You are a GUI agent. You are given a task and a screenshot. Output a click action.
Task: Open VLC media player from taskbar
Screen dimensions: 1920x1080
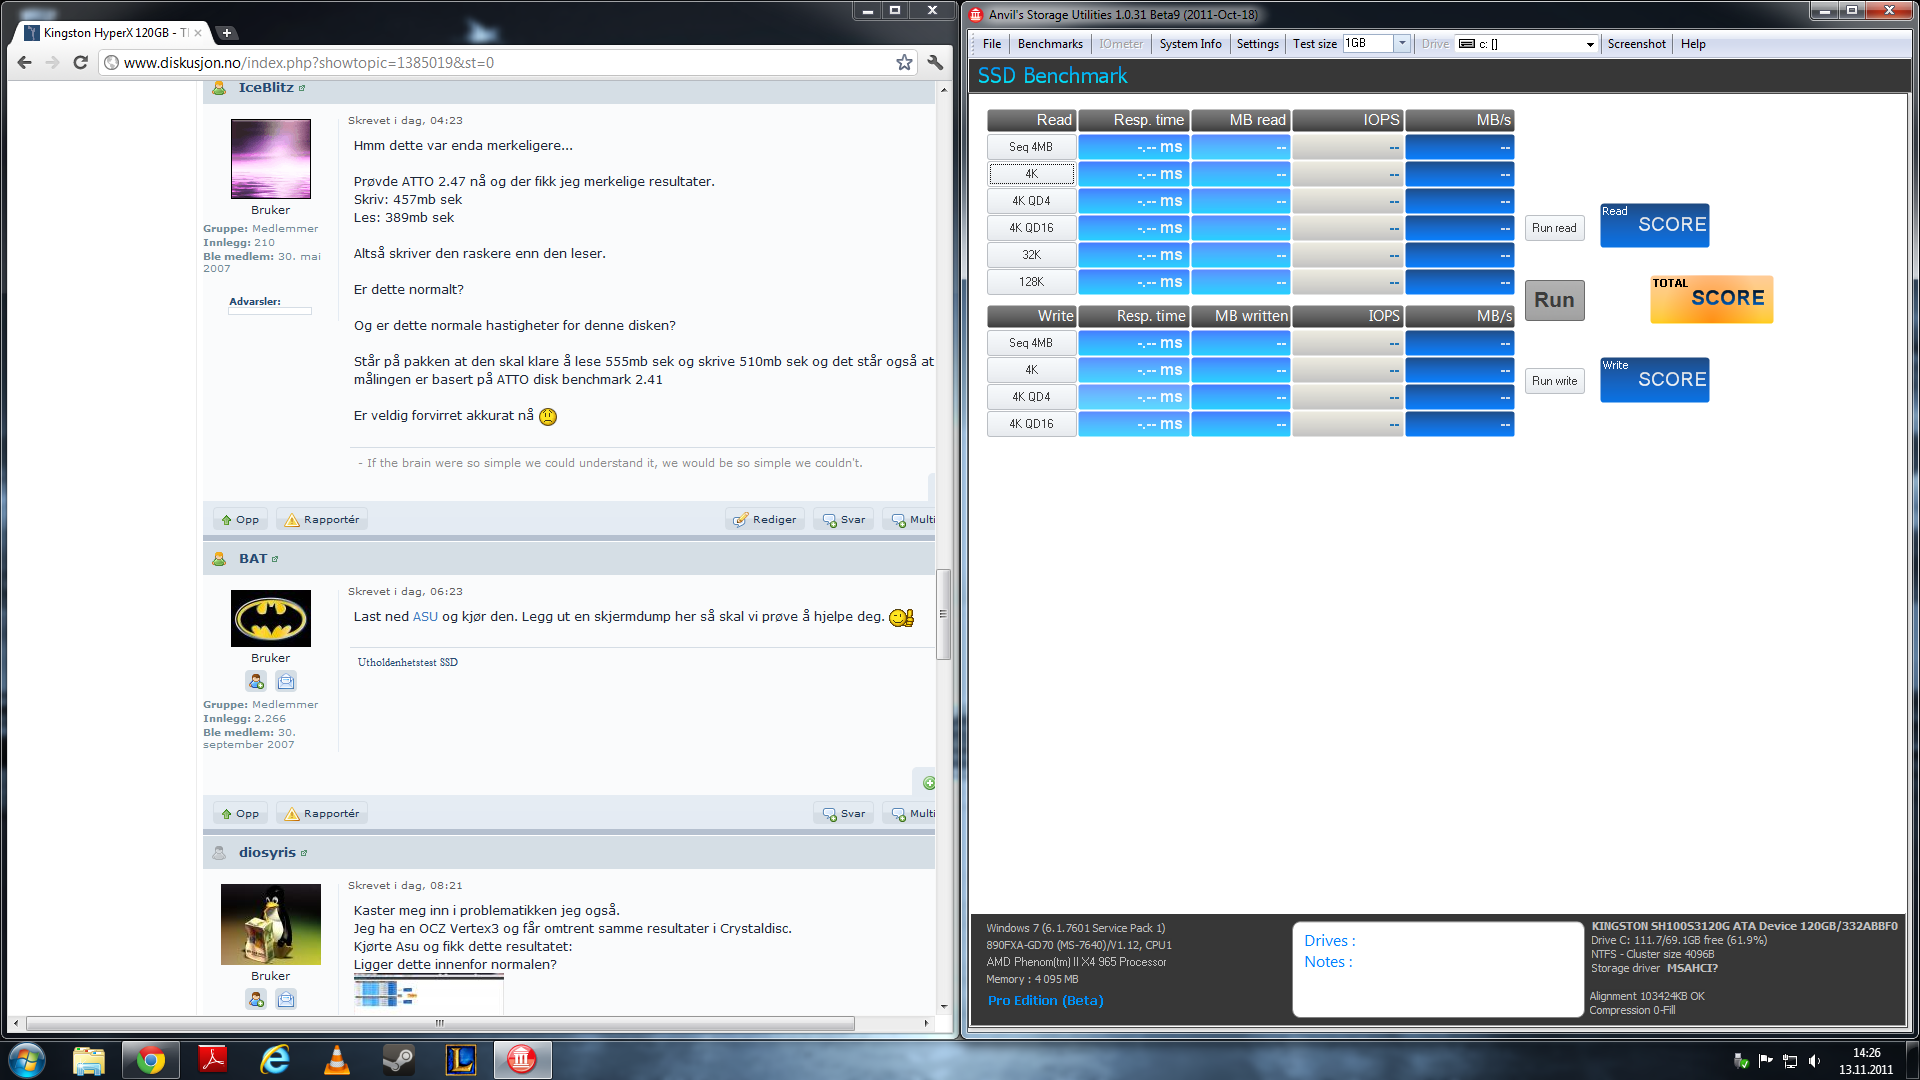(336, 1060)
